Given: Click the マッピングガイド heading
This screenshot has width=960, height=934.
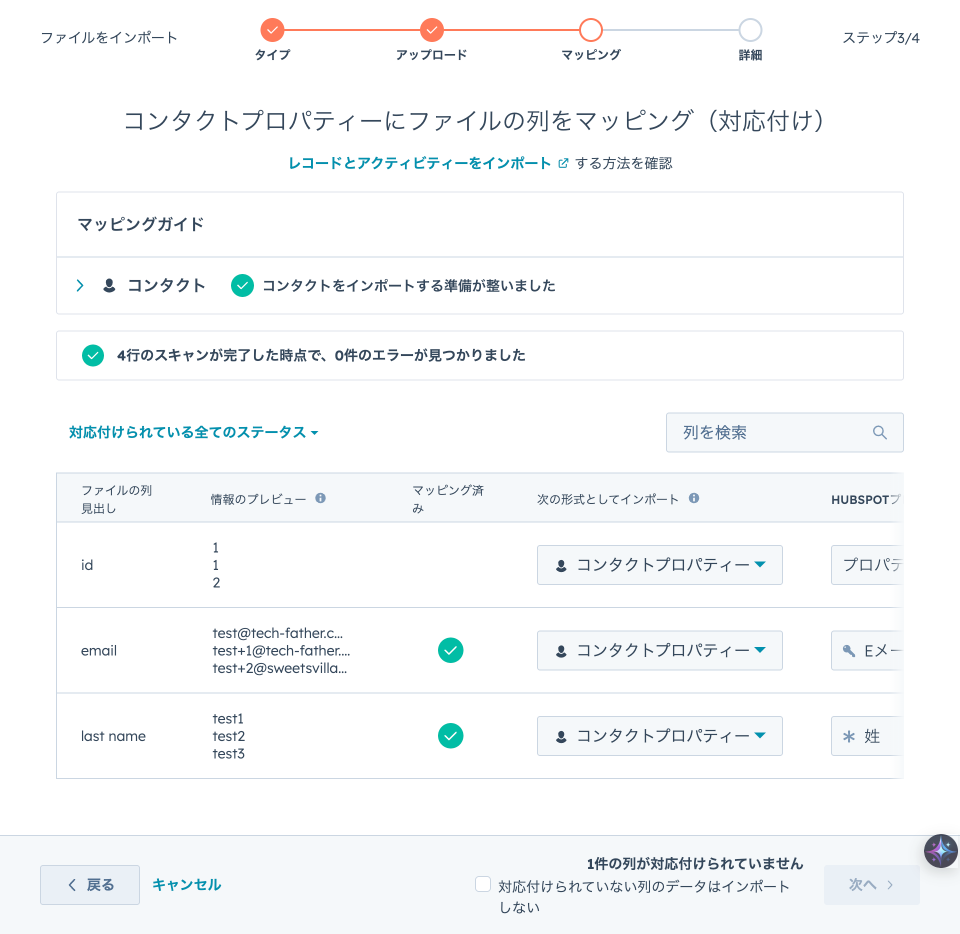Looking at the screenshot, I should click(x=141, y=225).
